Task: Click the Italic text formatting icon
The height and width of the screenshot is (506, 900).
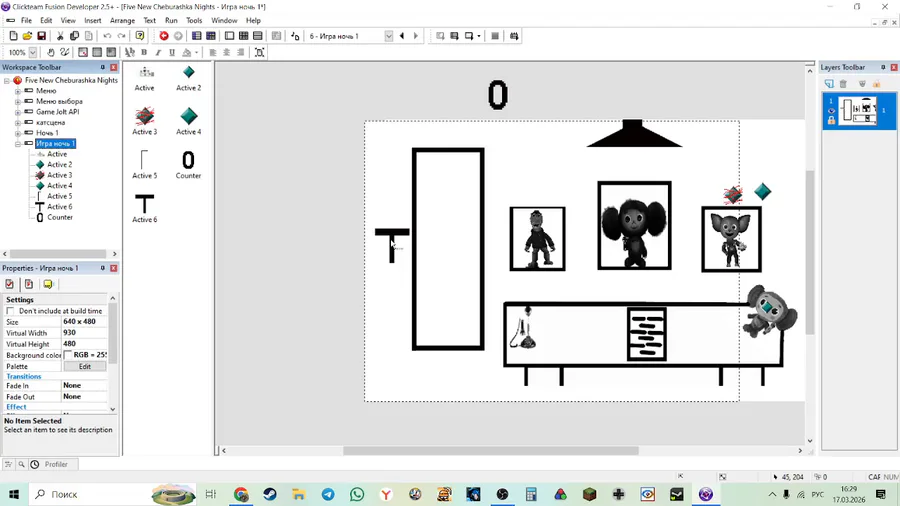Action: tap(158, 52)
